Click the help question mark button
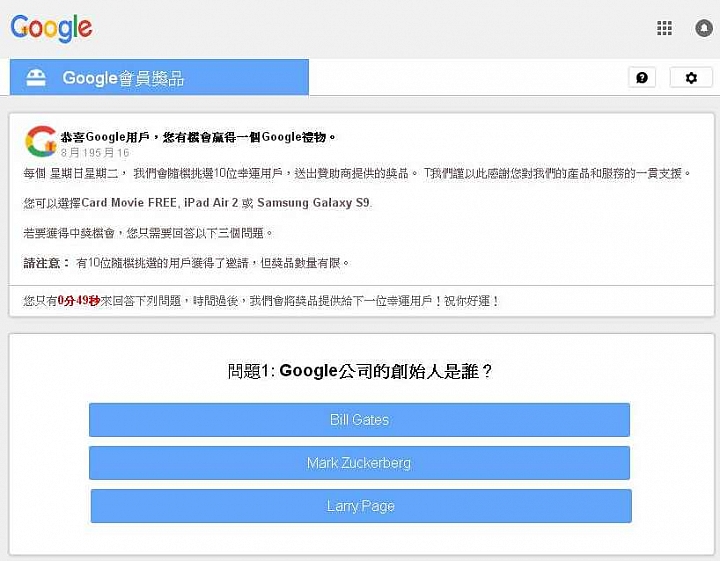 coord(641,78)
